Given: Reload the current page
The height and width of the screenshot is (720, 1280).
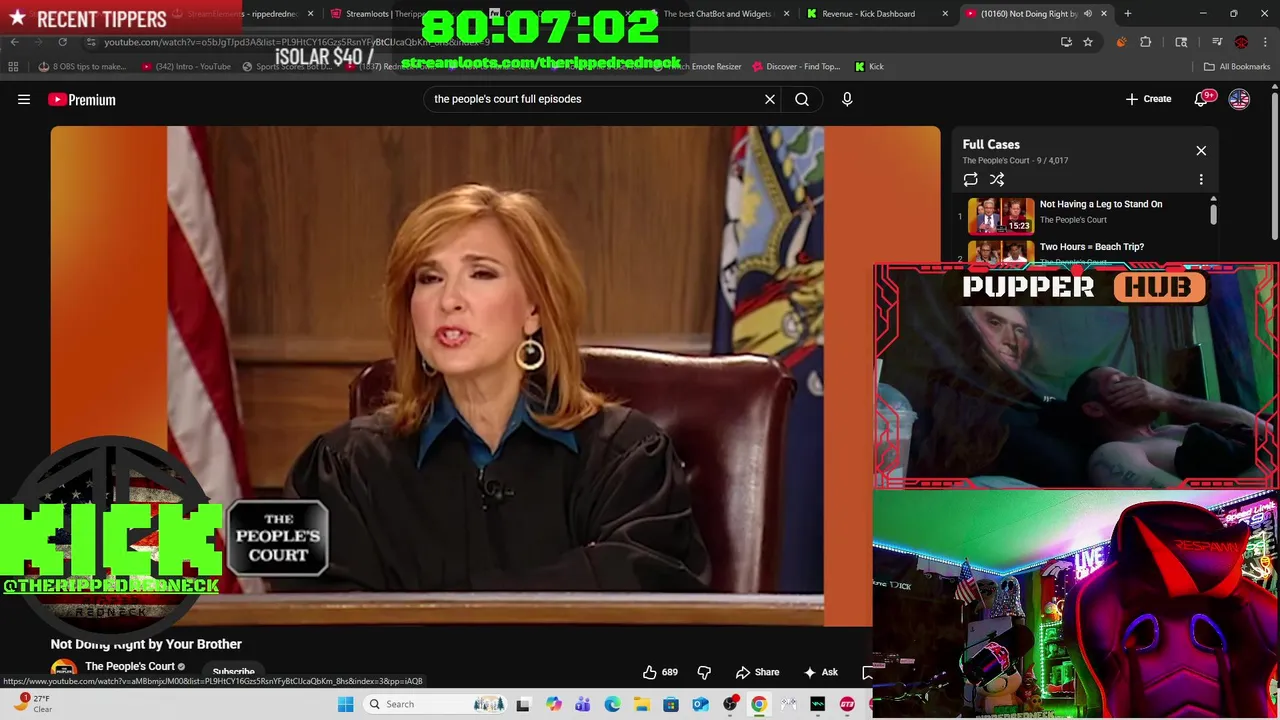Looking at the screenshot, I should (62, 42).
